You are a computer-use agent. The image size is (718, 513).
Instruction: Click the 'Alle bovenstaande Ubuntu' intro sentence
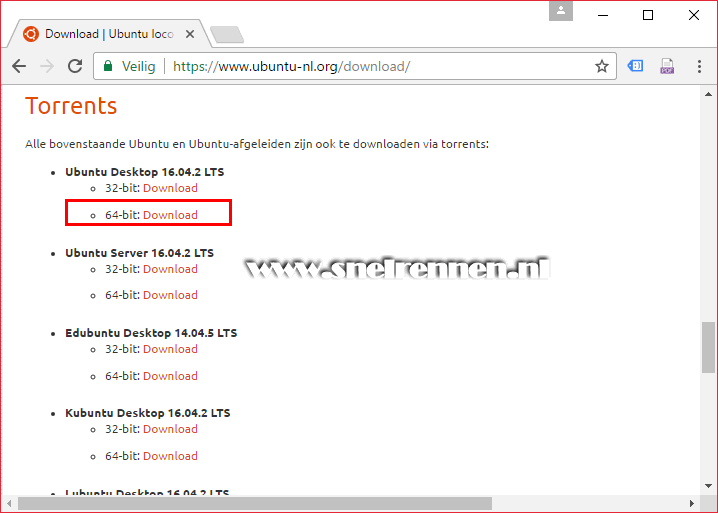pyautogui.click(x=257, y=144)
